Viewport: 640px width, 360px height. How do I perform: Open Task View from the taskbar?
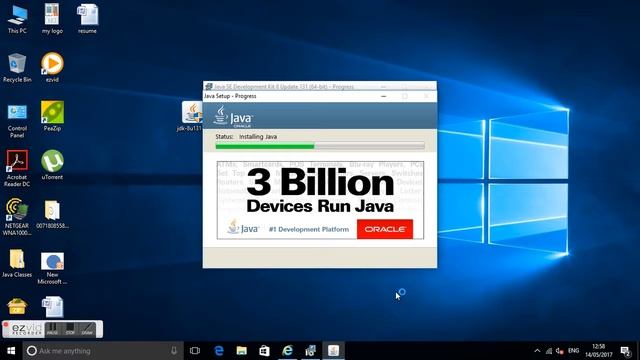195,351
